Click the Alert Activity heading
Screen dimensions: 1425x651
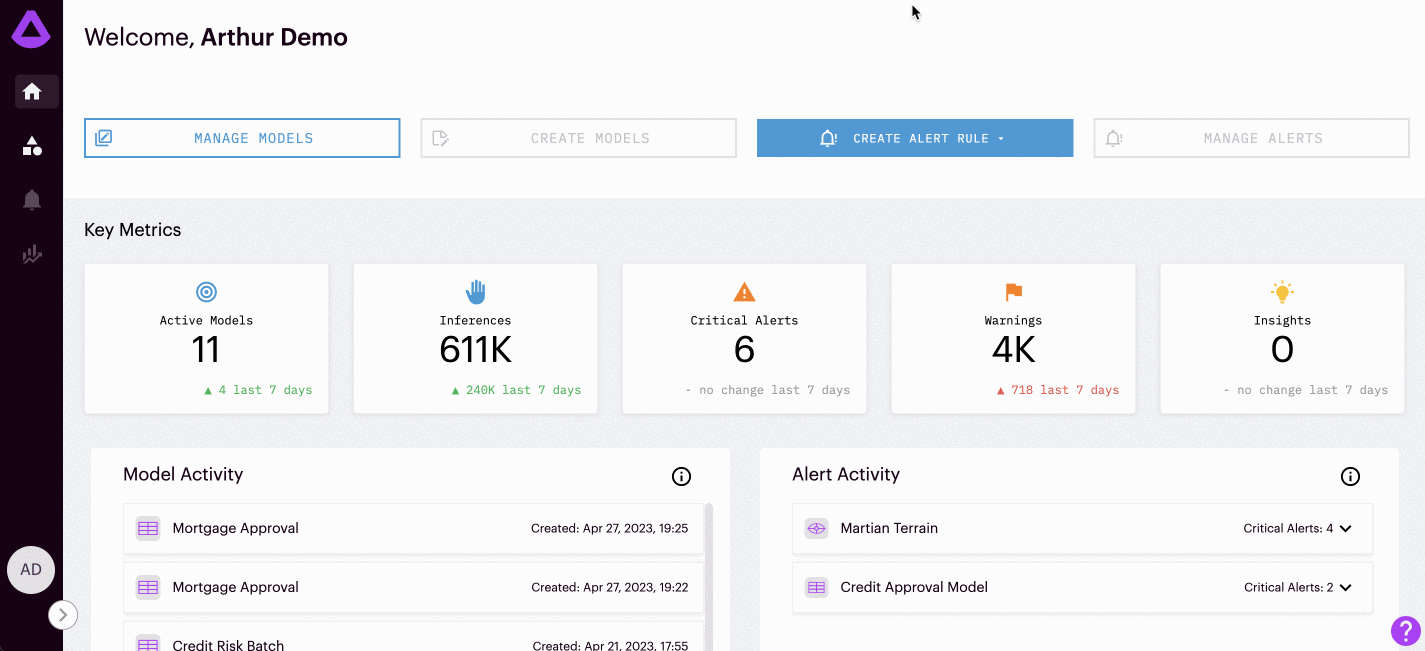[846, 474]
